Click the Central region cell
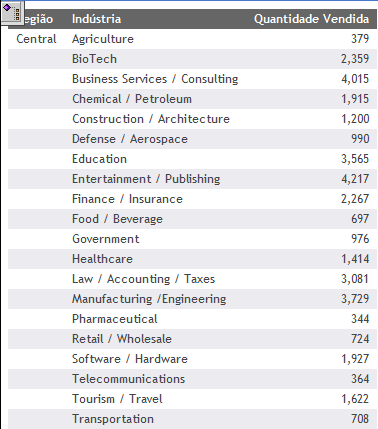Screen dimensions: 378x429 36,39
